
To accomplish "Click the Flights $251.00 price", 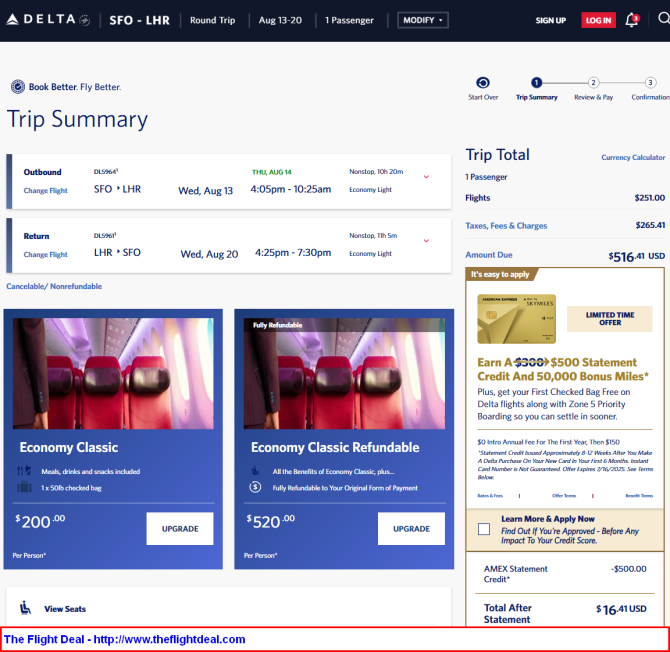I will [649, 198].
